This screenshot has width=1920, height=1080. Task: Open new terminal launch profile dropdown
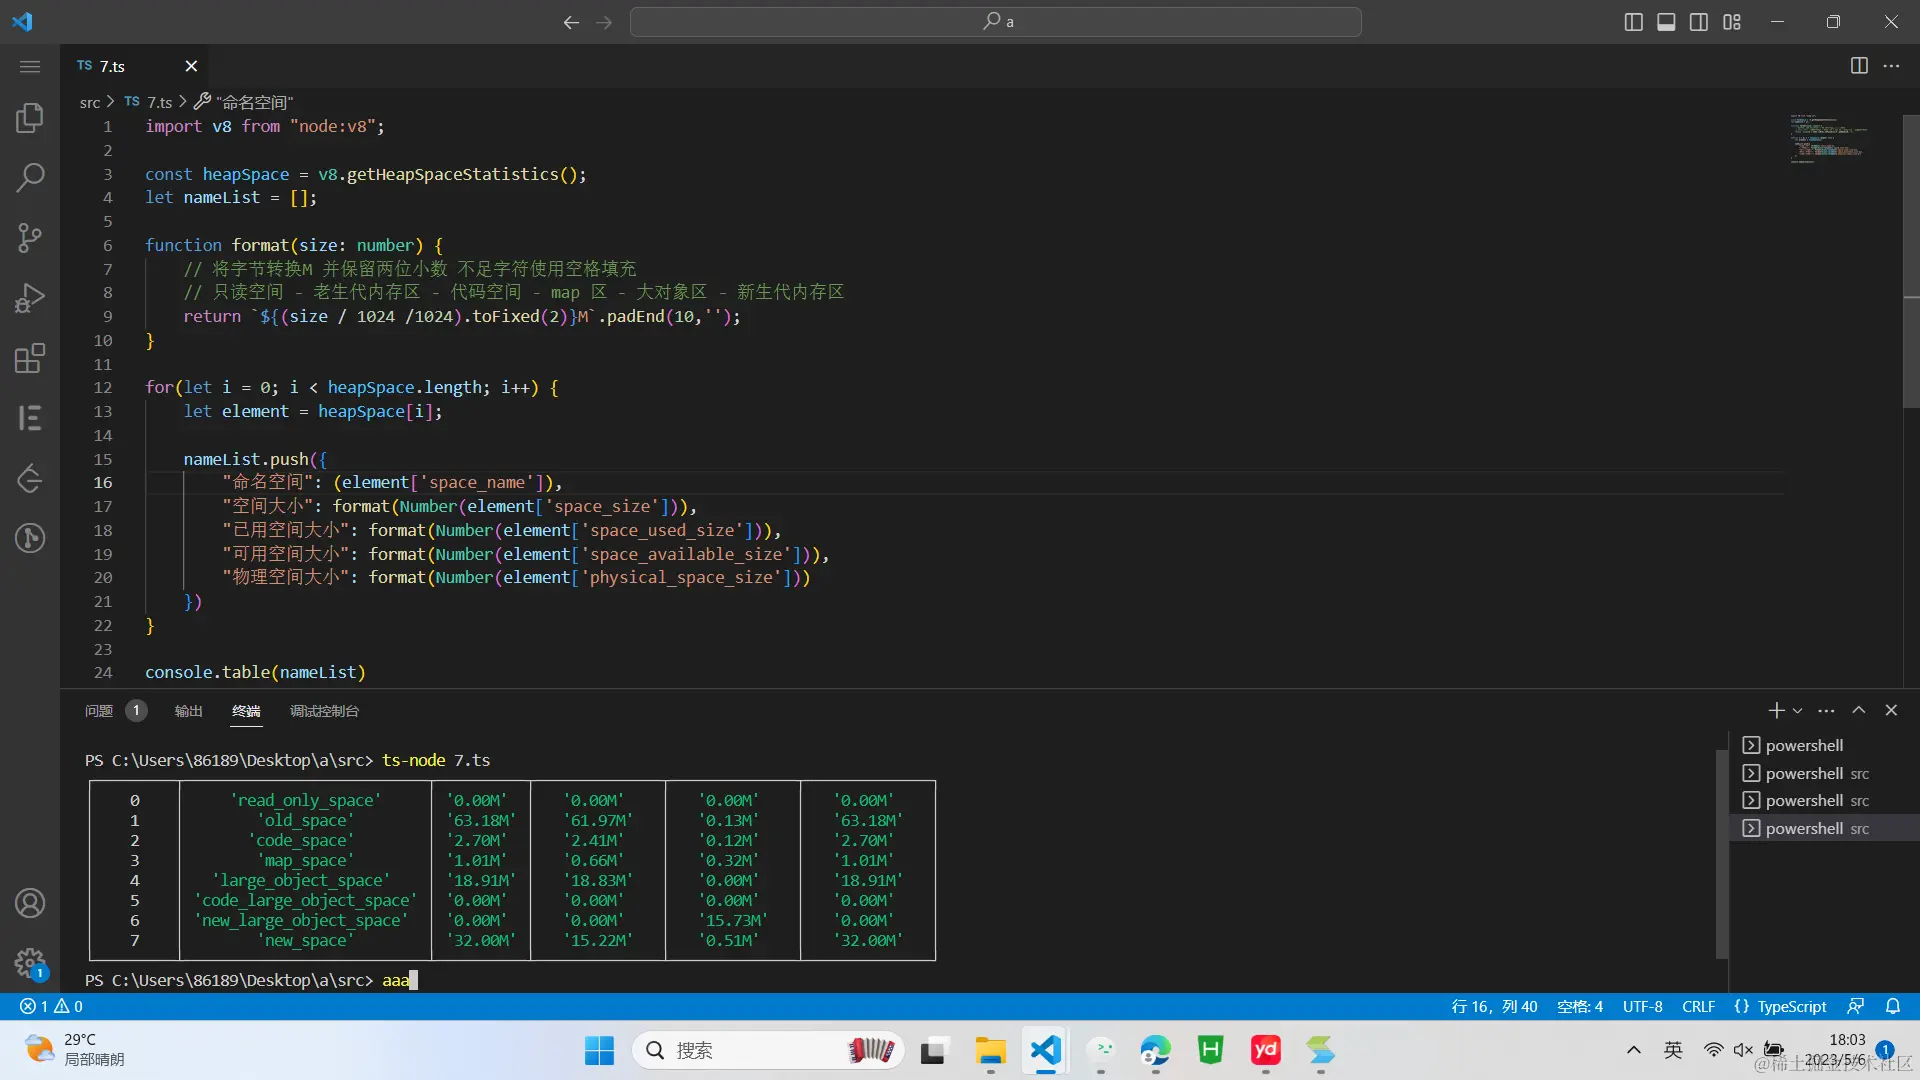[1798, 711]
